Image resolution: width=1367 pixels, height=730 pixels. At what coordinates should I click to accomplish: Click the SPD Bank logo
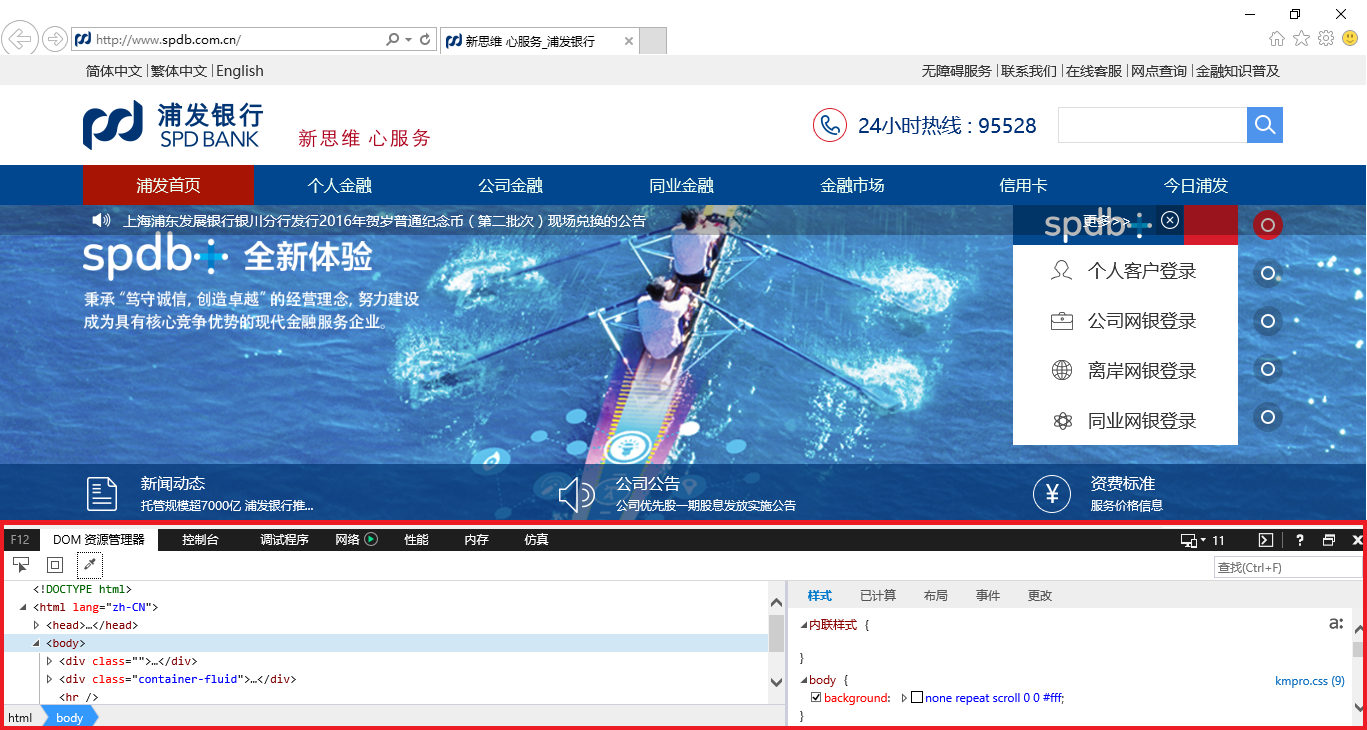[x=173, y=125]
